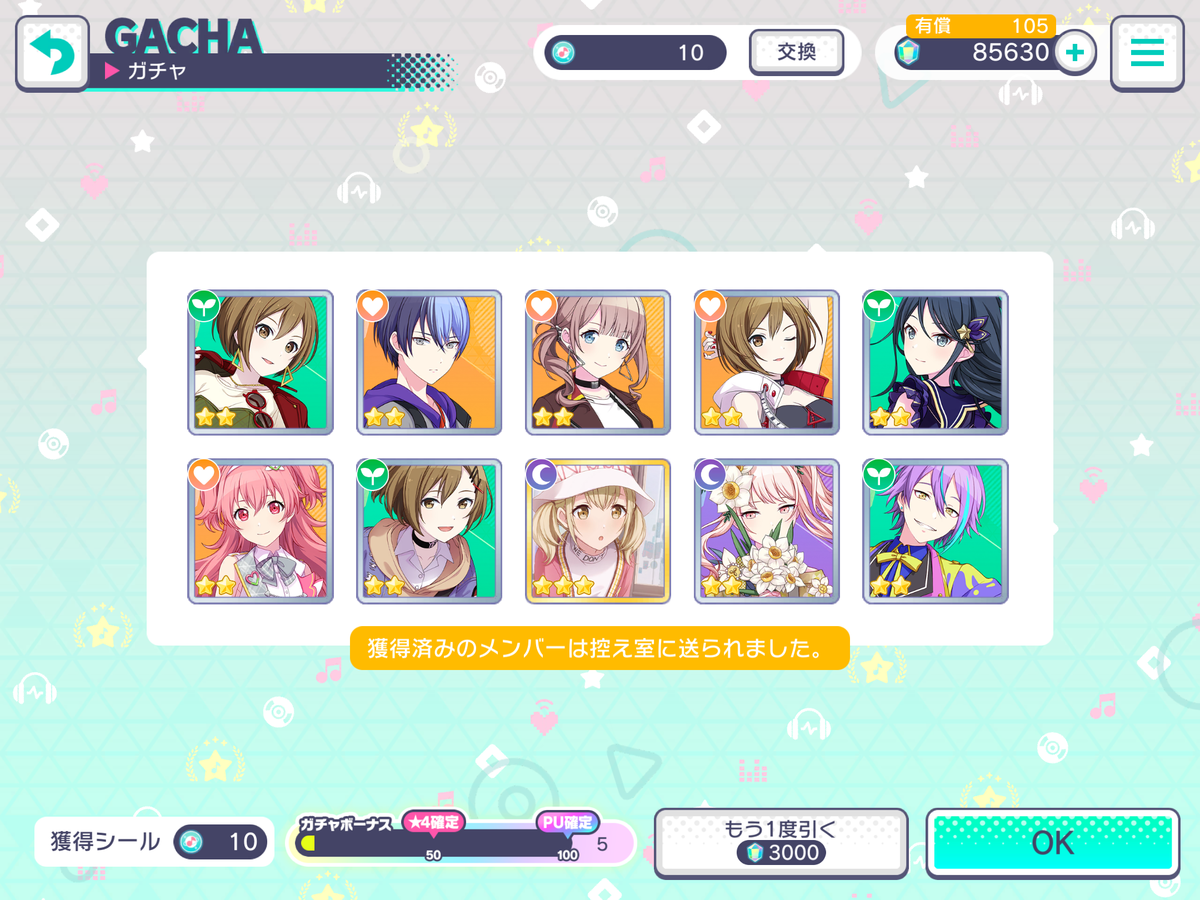The image size is (1200, 900).
Task: Select the dark-haired girl with star hairpin card
Action: pos(936,362)
